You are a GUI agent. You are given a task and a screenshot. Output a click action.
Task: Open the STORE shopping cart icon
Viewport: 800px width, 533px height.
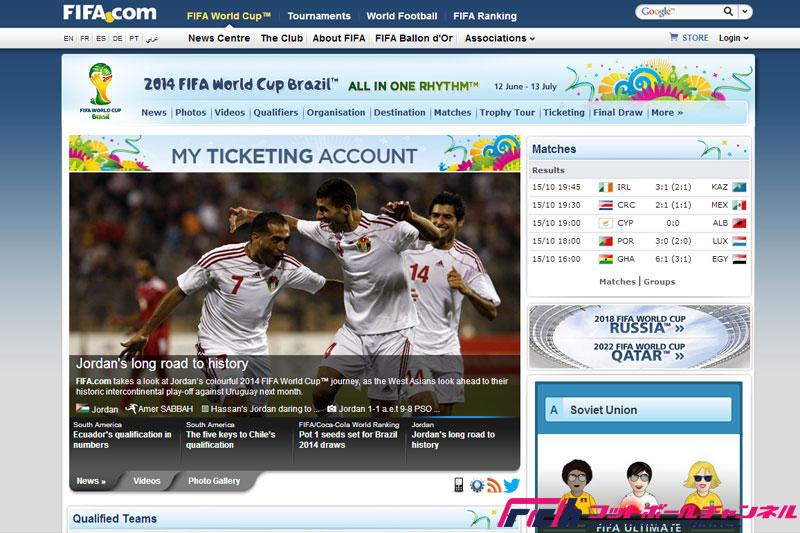(x=674, y=38)
